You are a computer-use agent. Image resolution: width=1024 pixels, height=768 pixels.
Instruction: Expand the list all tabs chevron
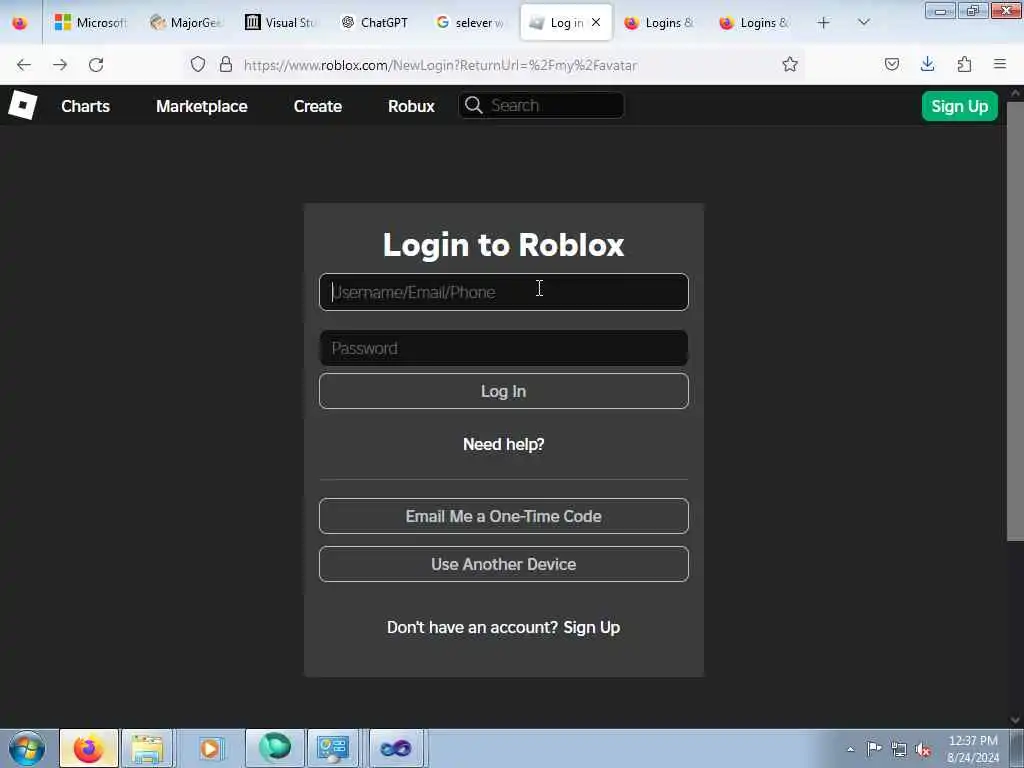point(863,23)
